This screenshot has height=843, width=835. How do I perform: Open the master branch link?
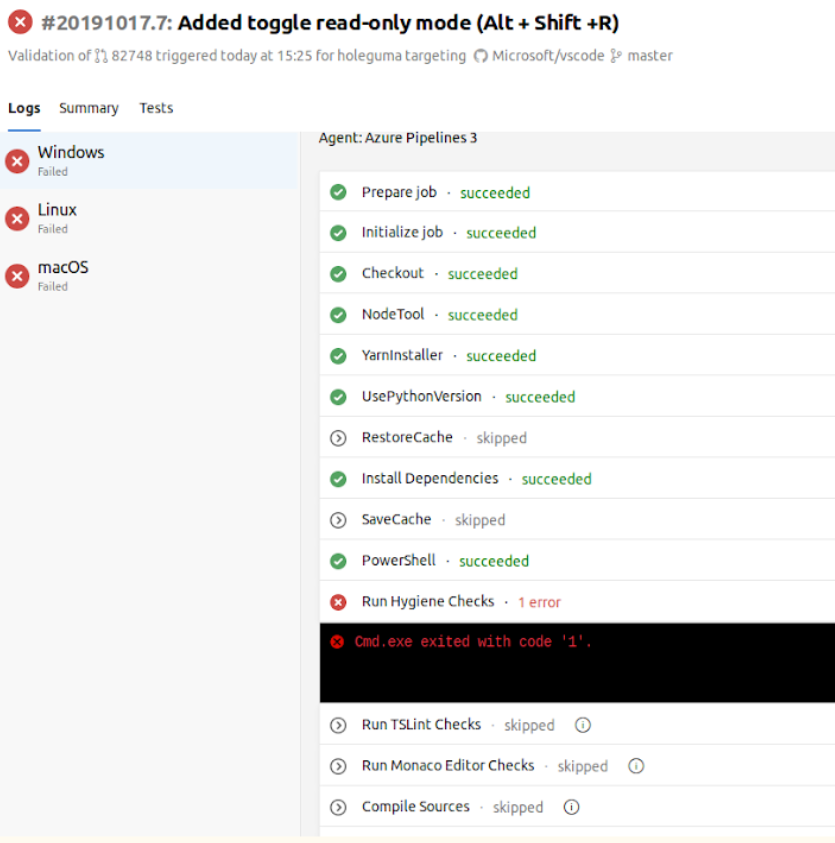point(650,56)
